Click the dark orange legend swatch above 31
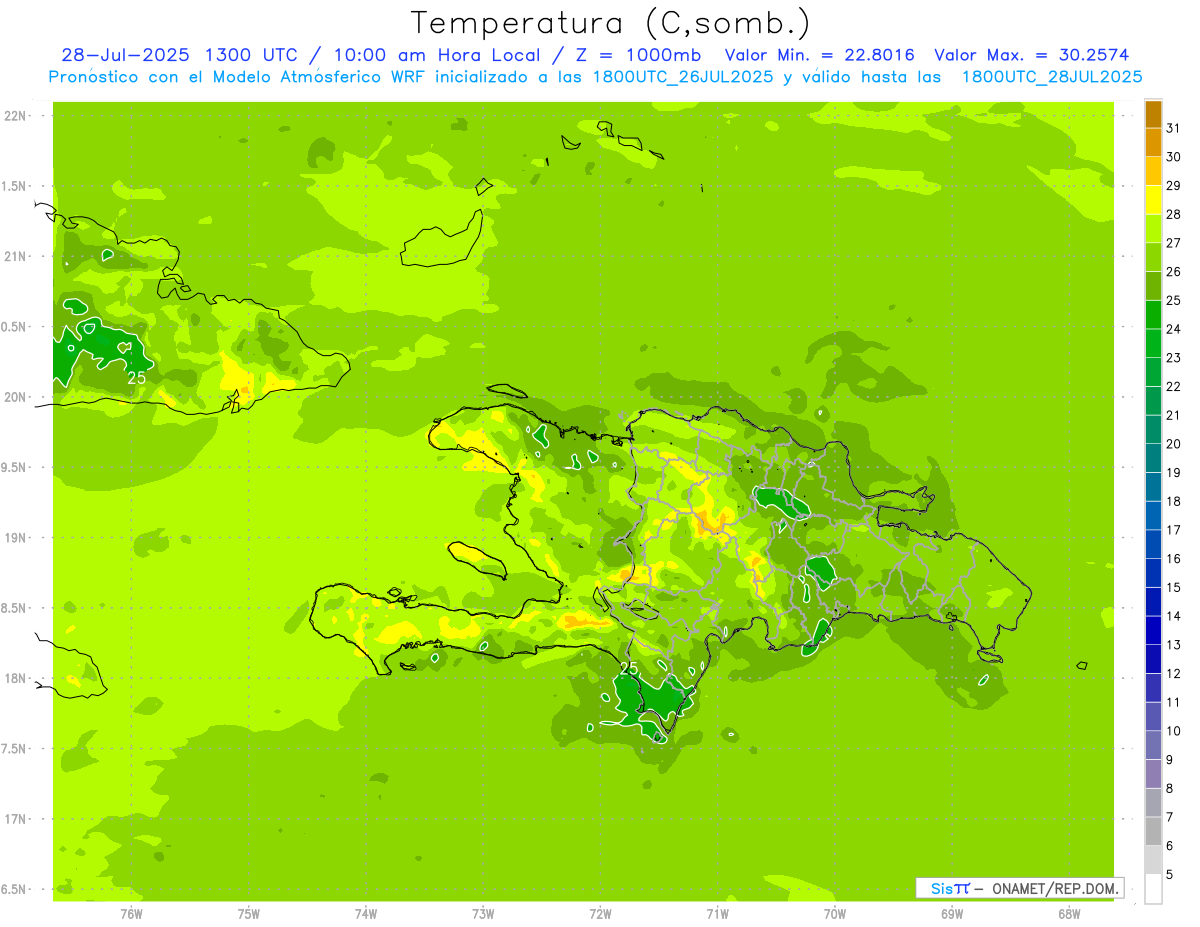 [1153, 114]
